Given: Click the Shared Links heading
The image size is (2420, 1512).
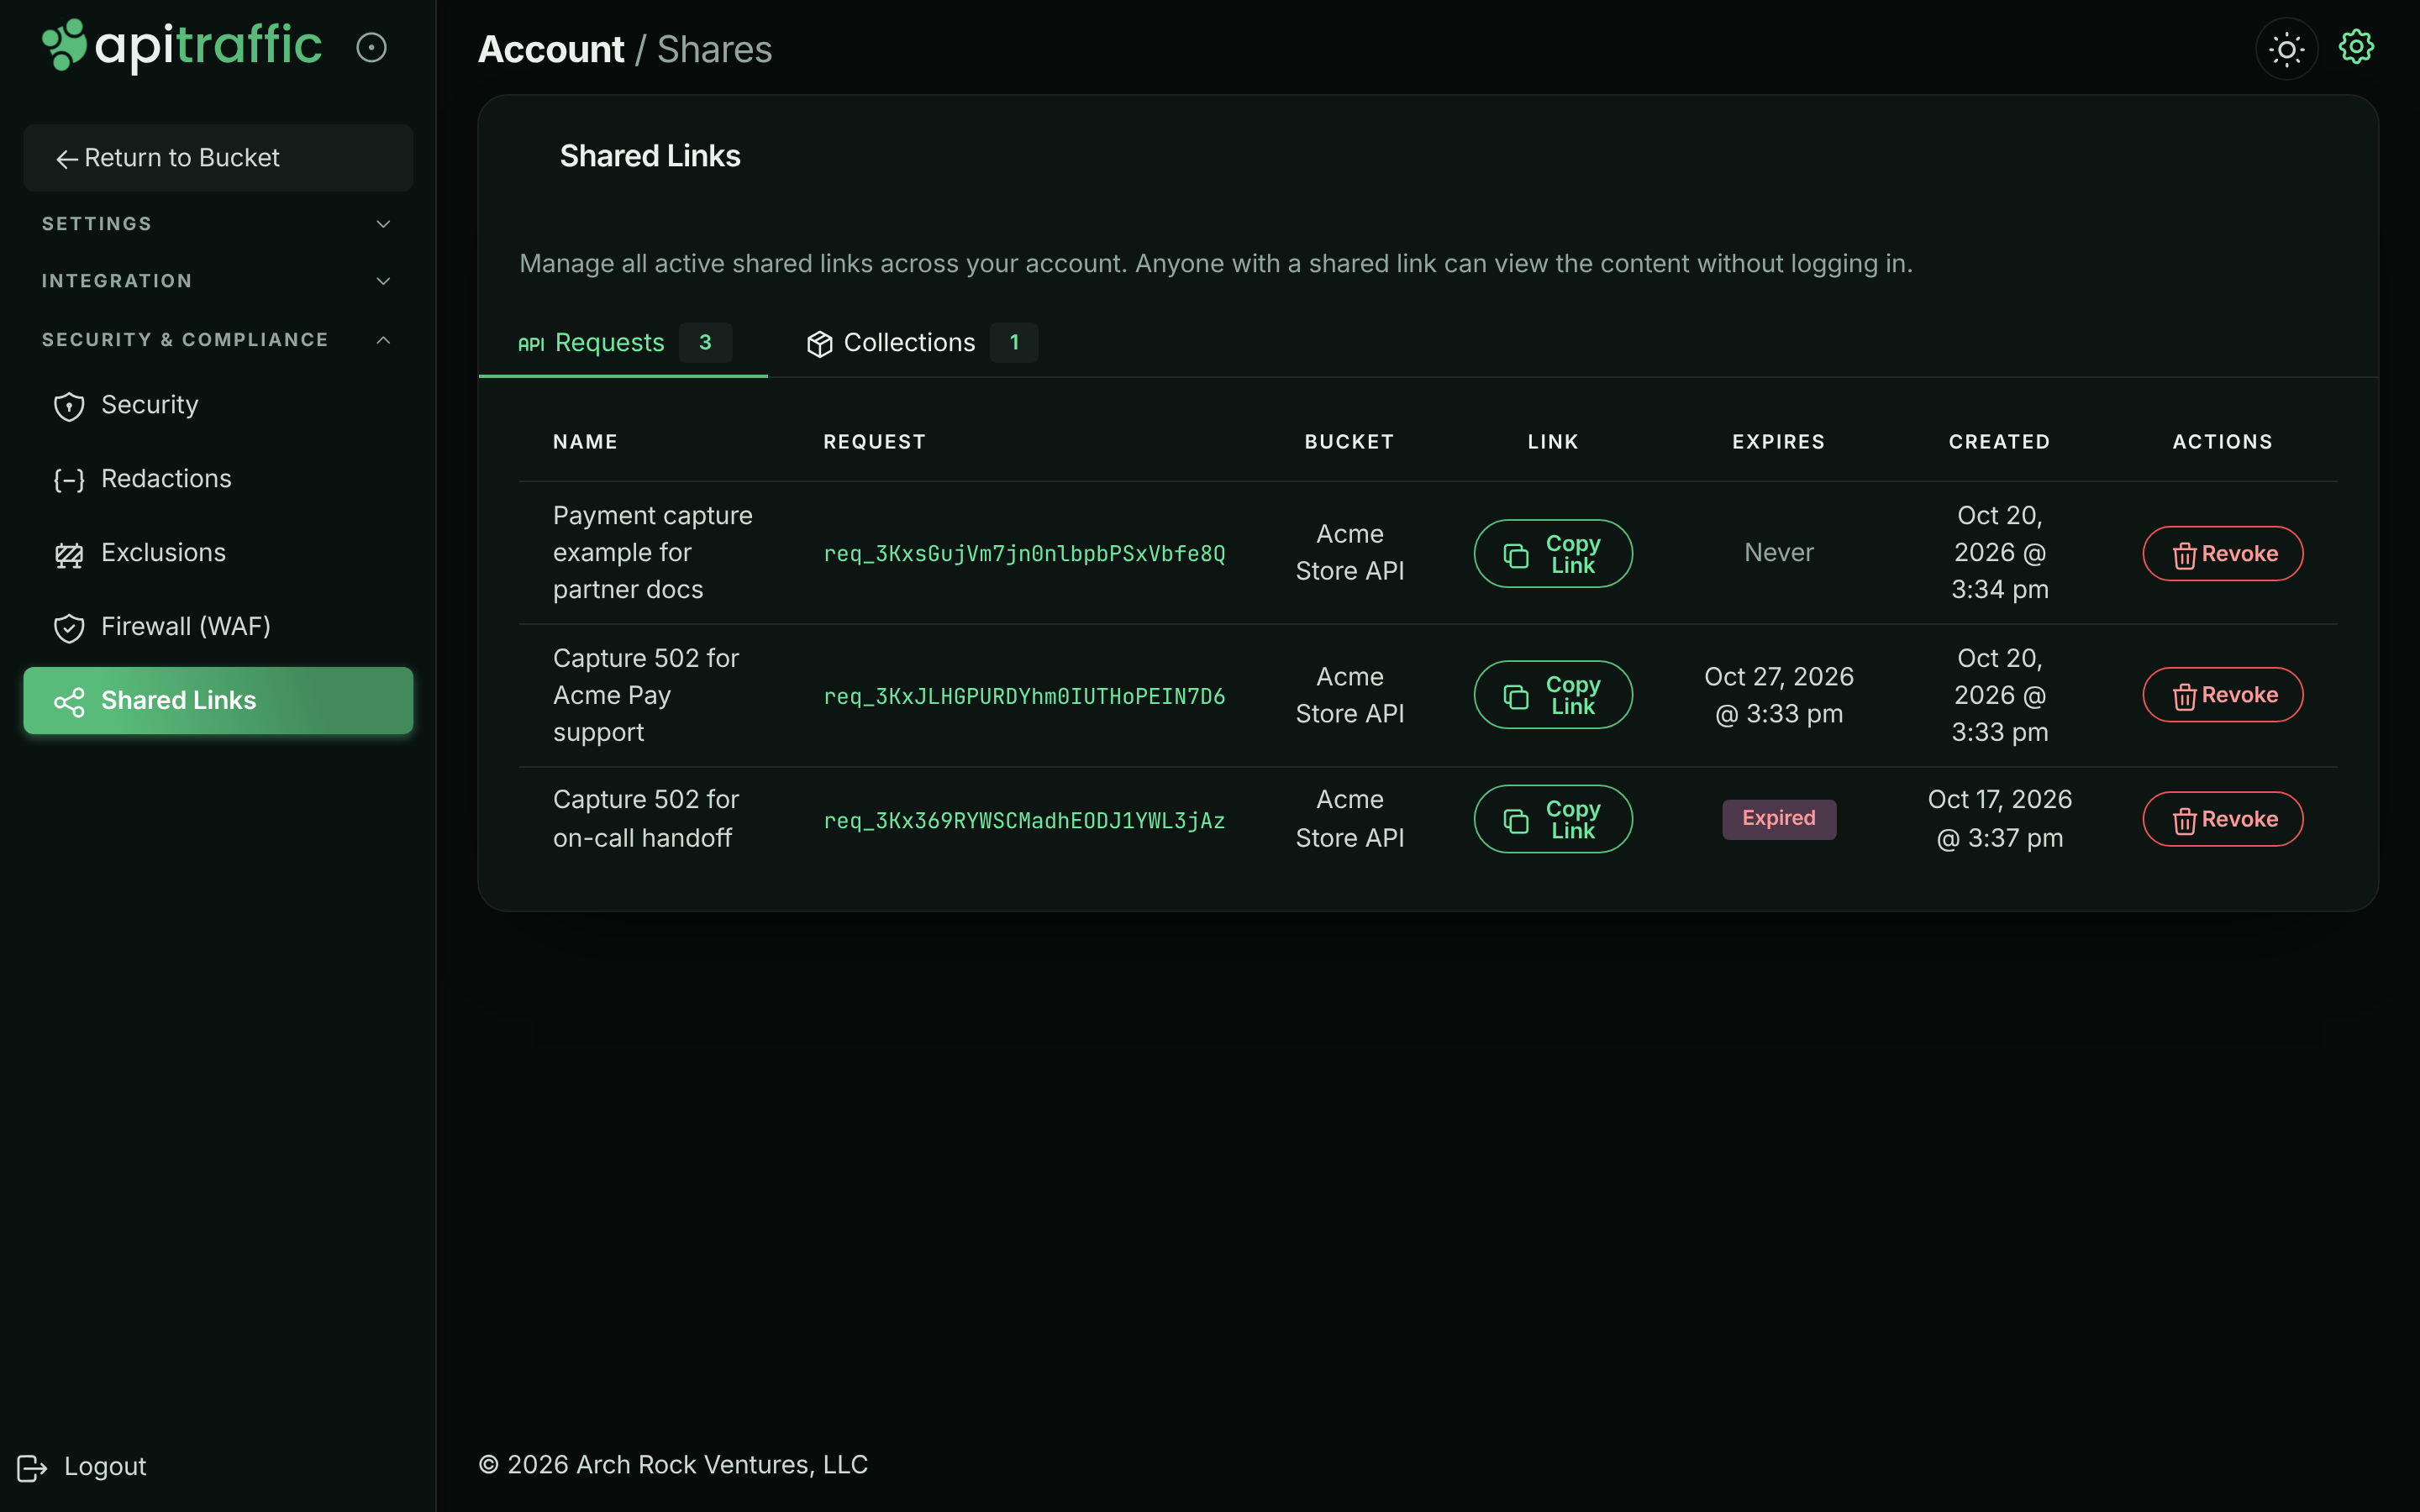Looking at the screenshot, I should point(650,156).
